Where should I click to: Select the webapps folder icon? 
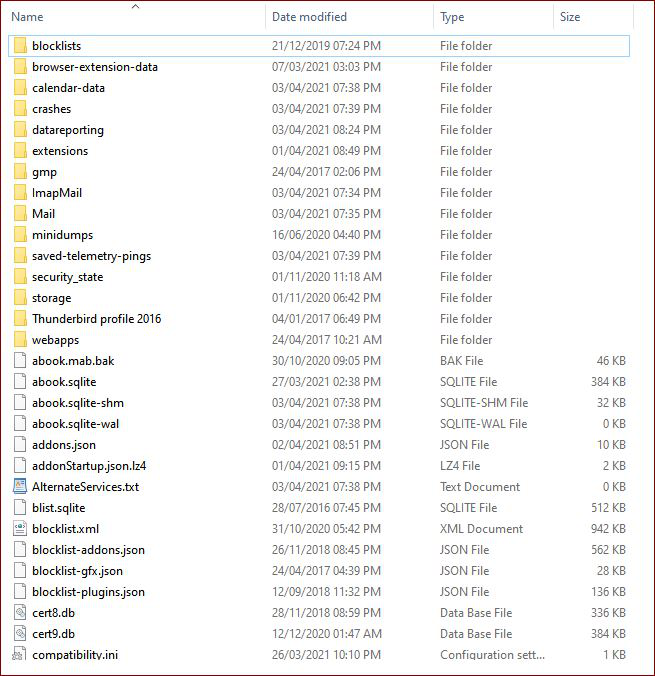(20, 340)
